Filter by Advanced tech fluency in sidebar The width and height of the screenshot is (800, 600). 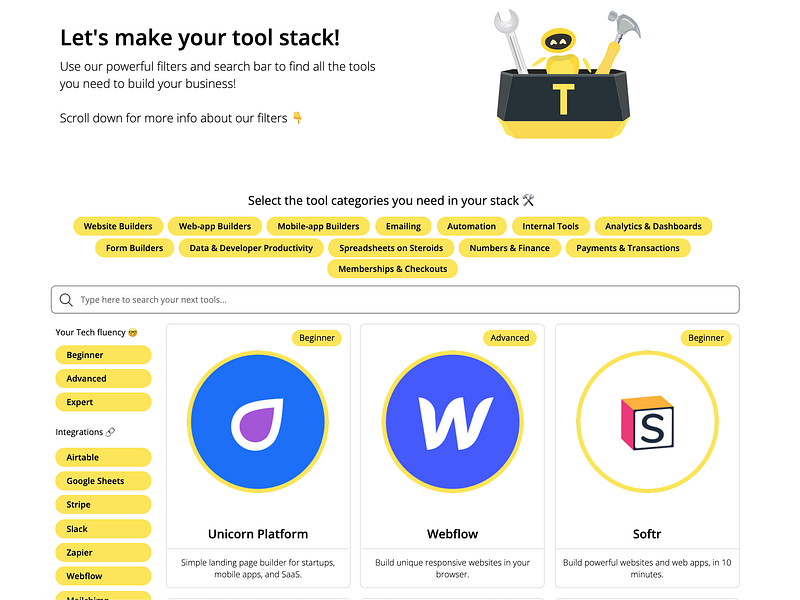(103, 379)
